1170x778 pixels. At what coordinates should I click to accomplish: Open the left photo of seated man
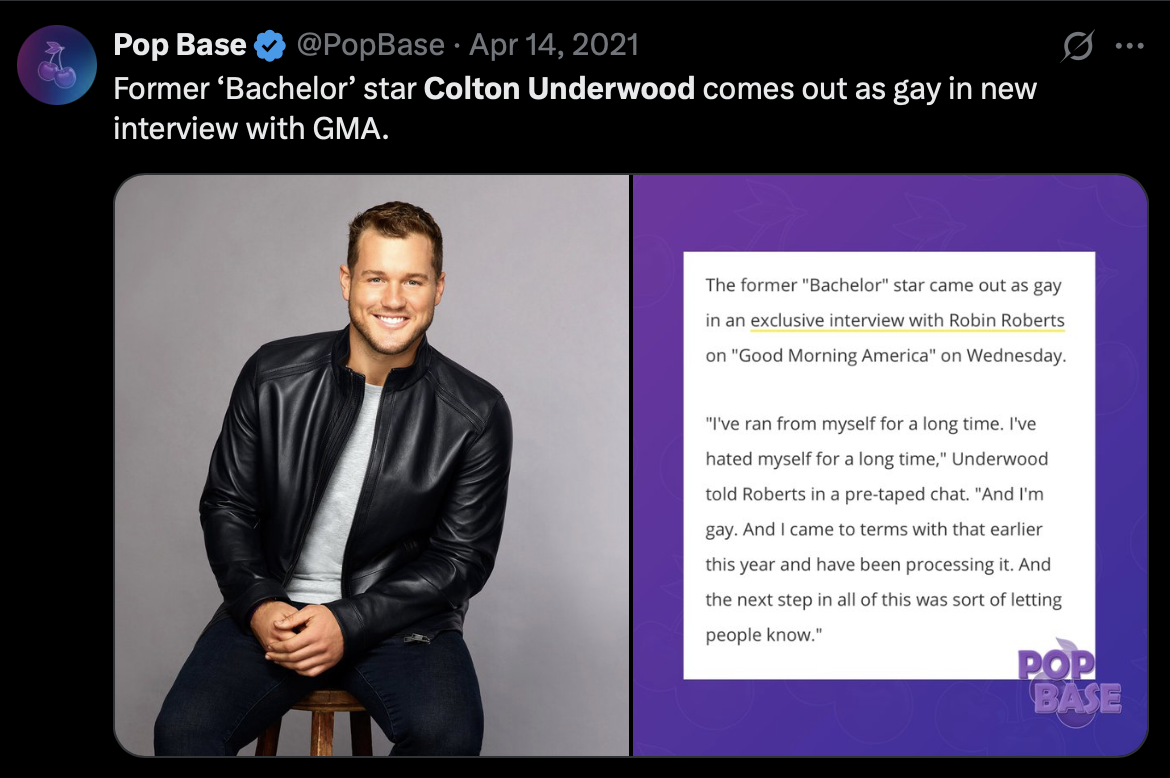tap(371, 465)
